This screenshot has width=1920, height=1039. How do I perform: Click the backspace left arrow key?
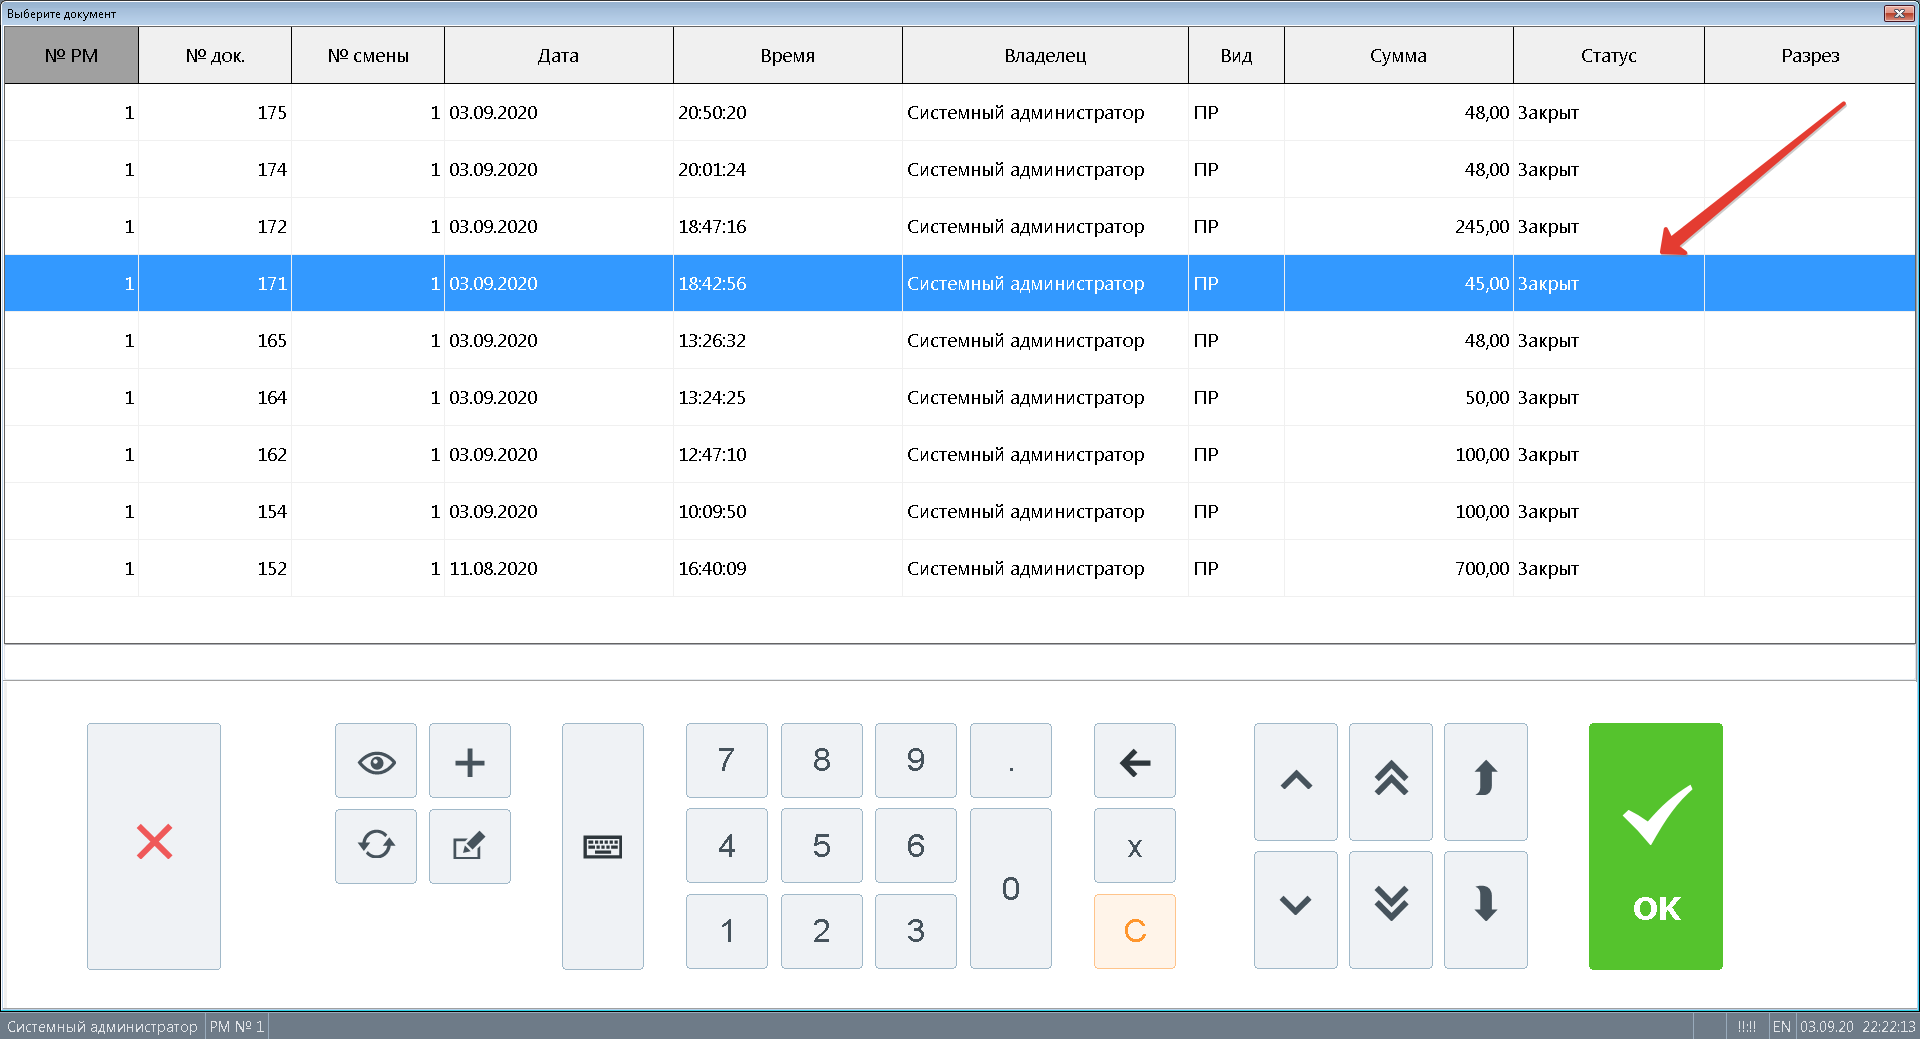[1135, 761]
